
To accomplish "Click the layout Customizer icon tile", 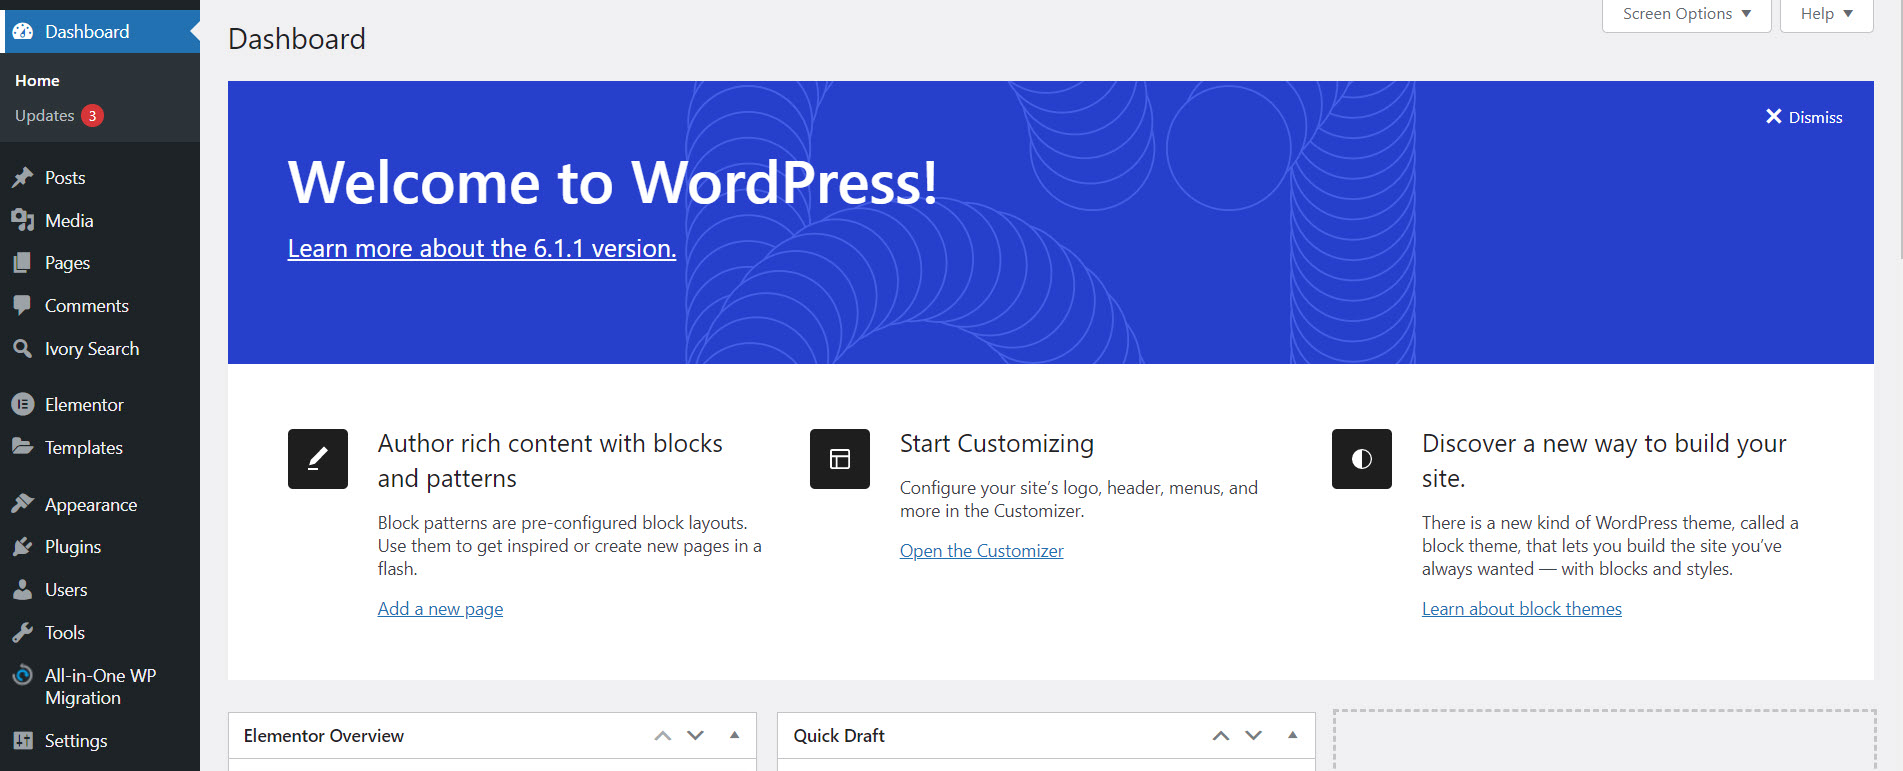I will [840, 459].
